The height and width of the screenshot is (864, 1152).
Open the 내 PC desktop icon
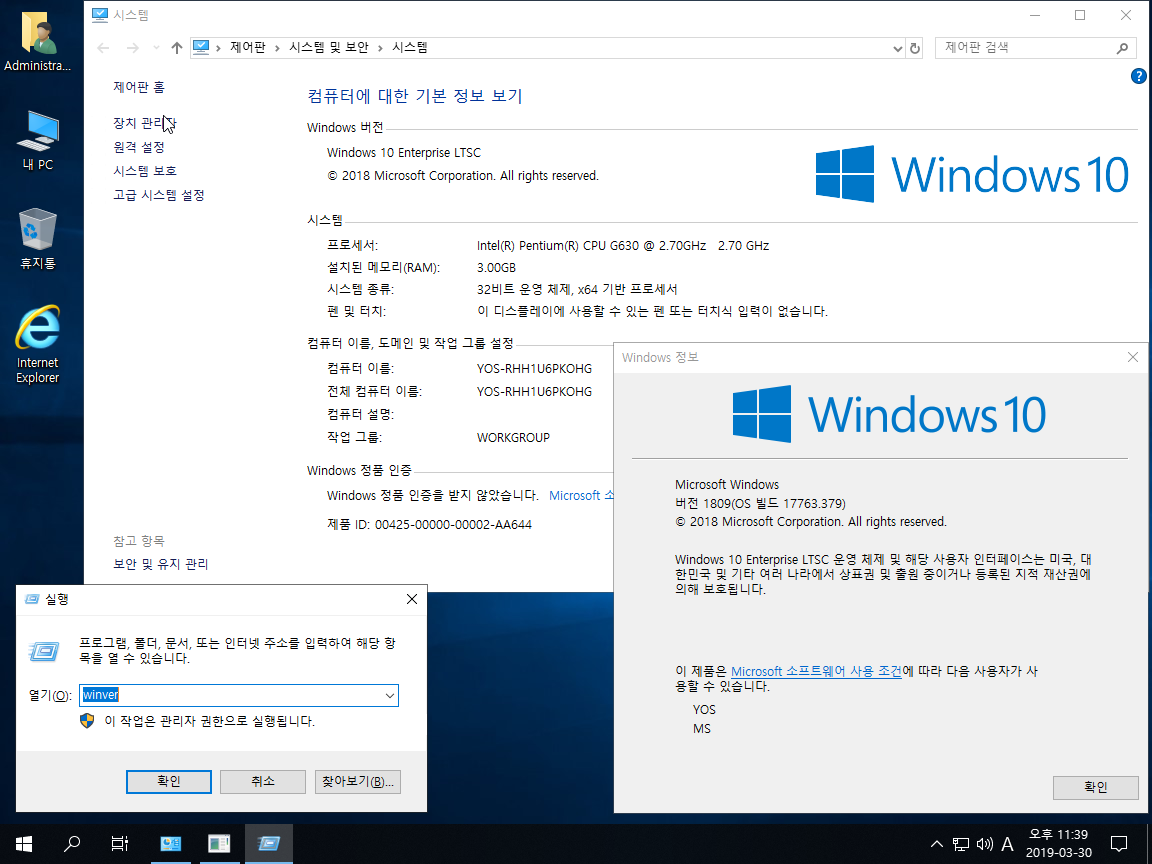pyautogui.click(x=37, y=140)
